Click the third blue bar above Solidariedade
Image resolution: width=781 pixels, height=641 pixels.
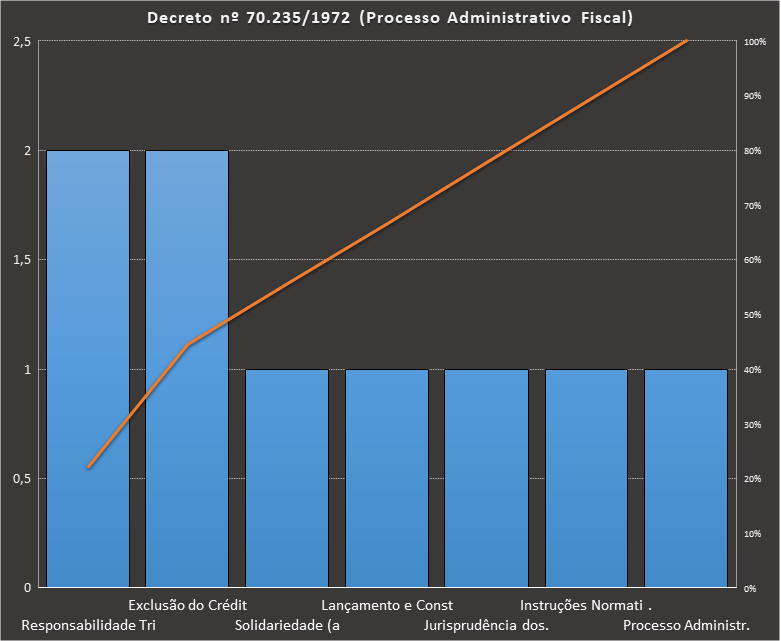[287, 480]
